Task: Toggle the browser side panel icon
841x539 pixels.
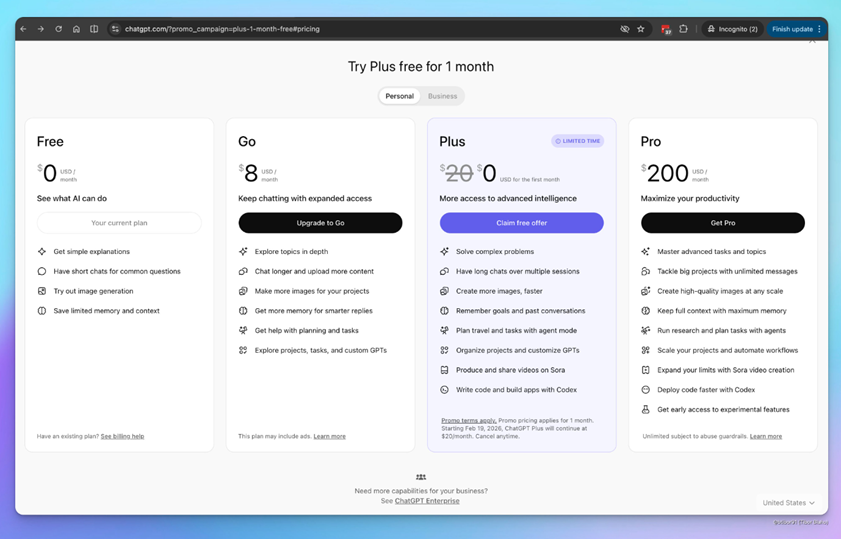Action: (x=94, y=29)
